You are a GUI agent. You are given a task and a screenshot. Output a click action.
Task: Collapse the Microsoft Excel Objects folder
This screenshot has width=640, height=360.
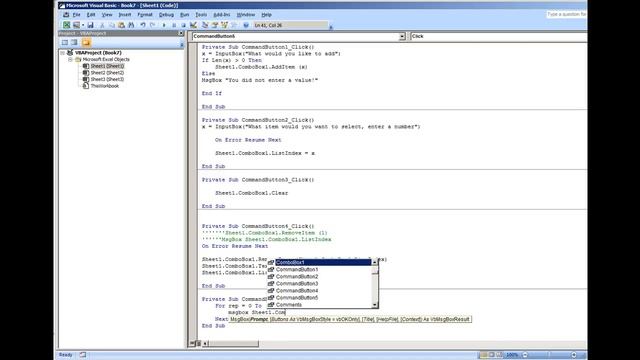tap(70, 59)
